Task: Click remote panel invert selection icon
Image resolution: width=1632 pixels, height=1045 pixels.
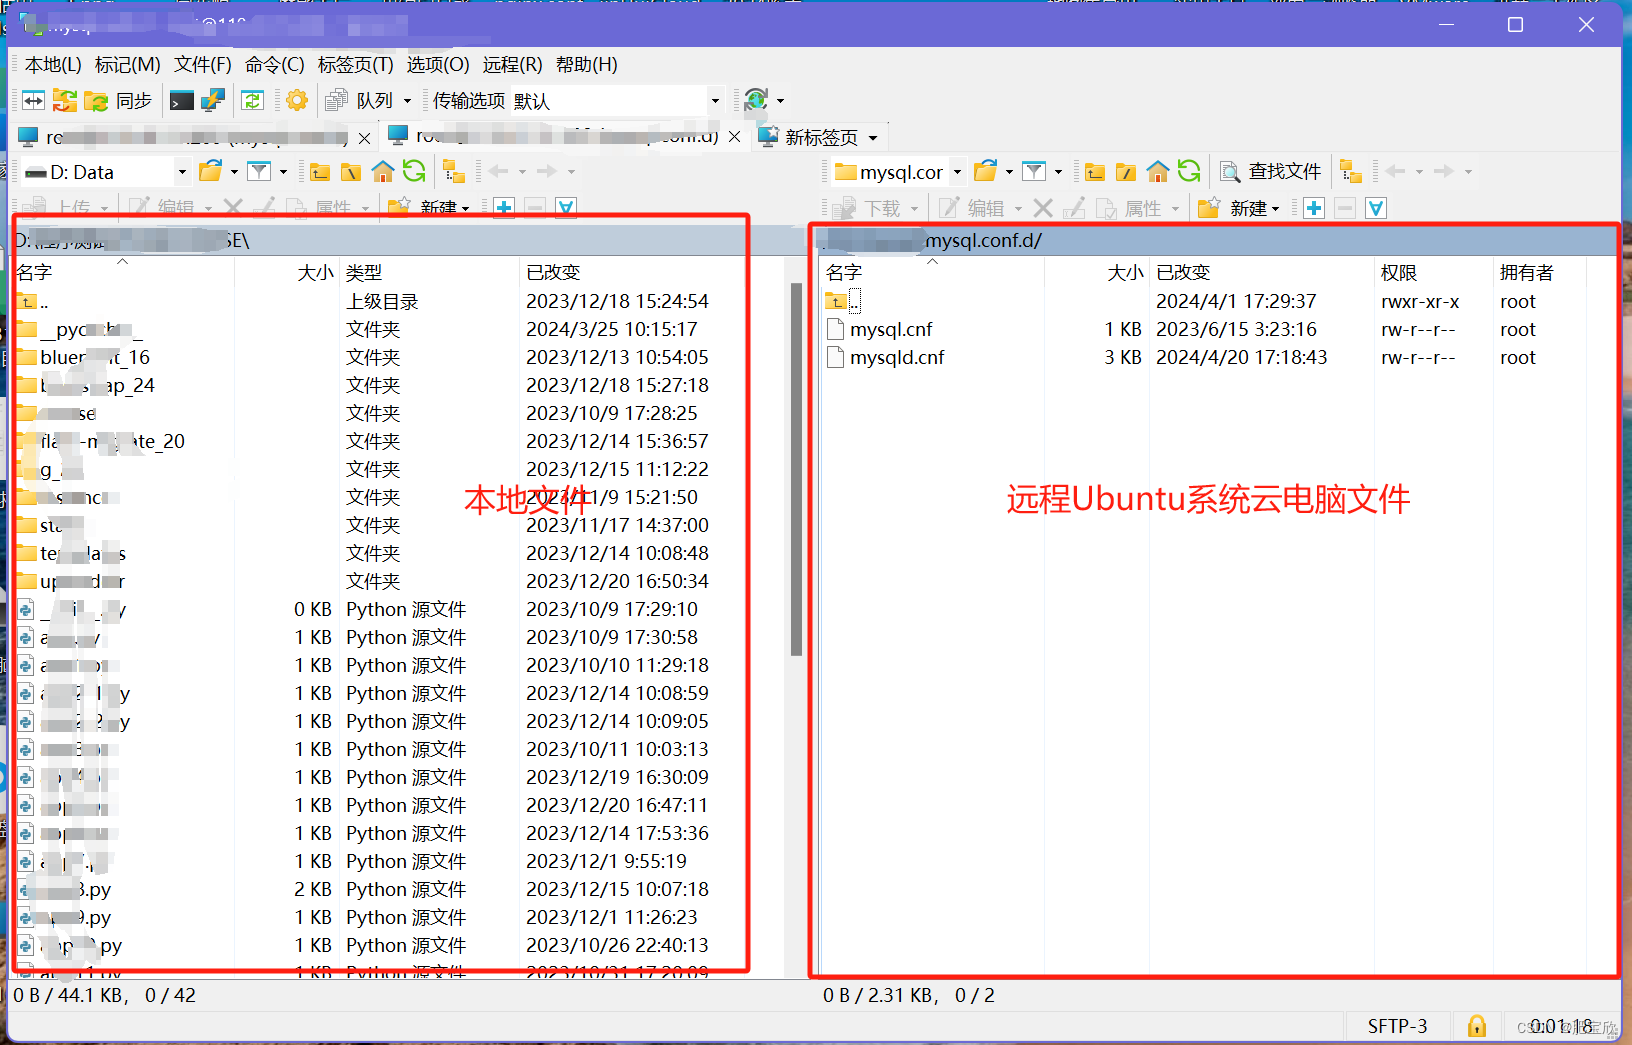Action: click(x=1376, y=208)
